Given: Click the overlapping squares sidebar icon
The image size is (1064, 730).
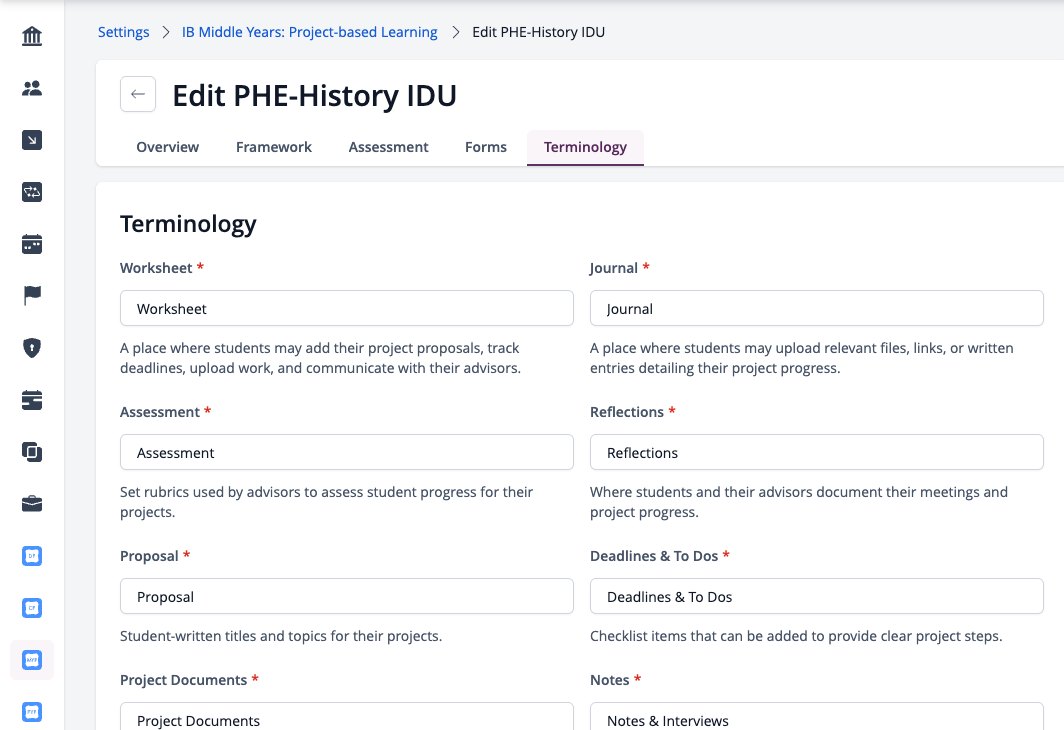Looking at the screenshot, I should coord(32,452).
